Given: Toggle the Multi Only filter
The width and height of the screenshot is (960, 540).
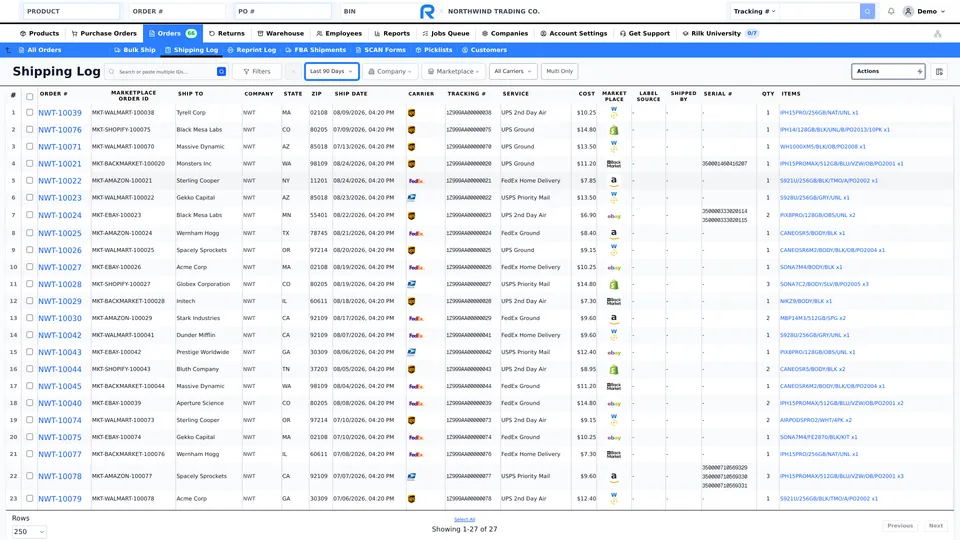Looking at the screenshot, I should coord(560,72).
